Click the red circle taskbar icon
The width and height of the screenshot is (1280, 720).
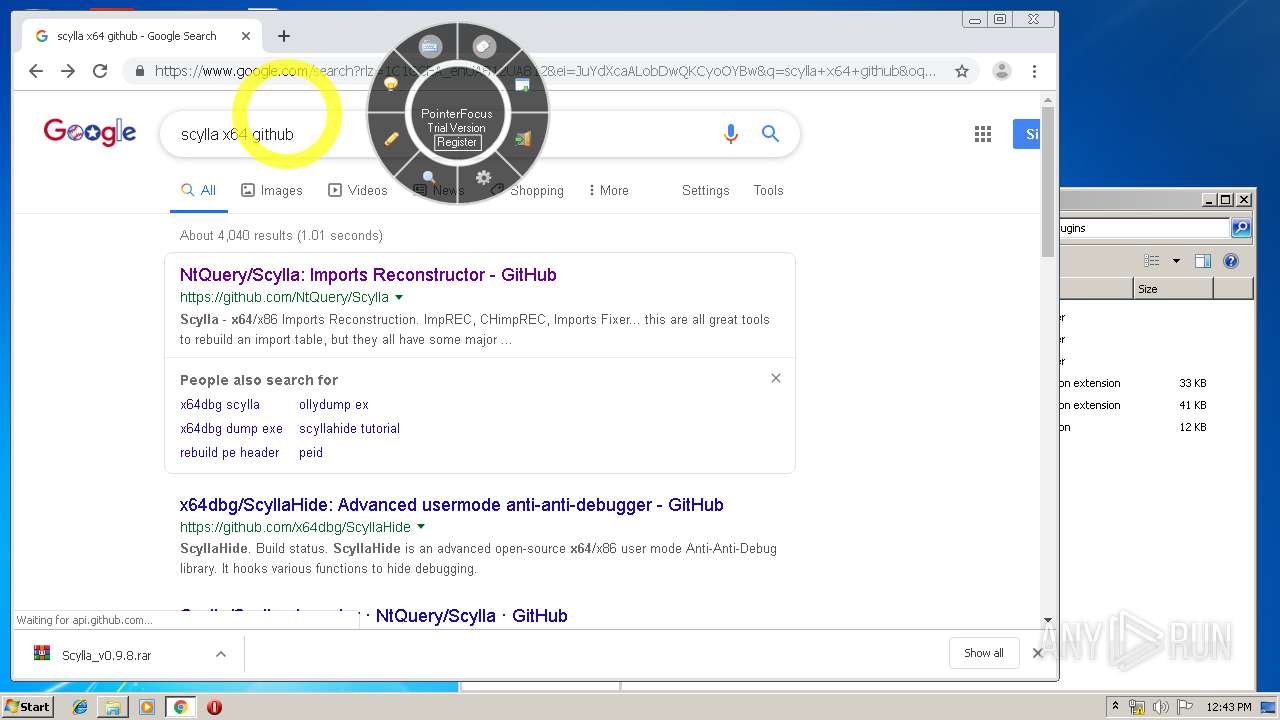tap(214, 707)
